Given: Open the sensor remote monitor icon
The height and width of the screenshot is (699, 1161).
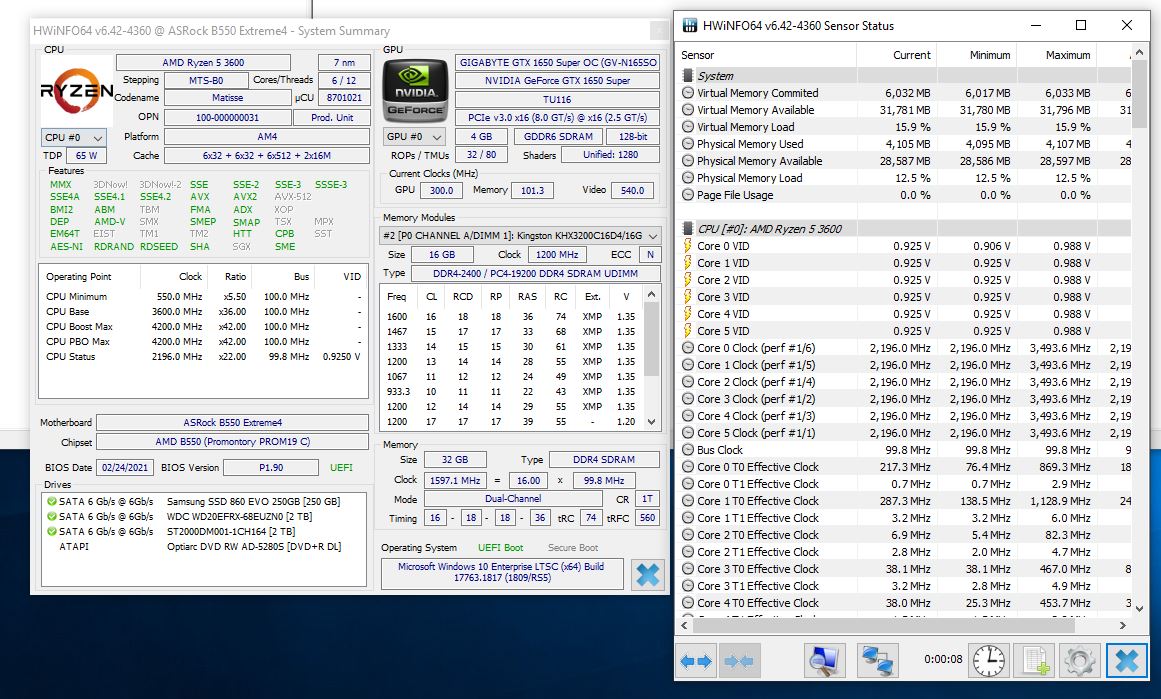Looking at the screenshot, I should click(x=824, y=660).
